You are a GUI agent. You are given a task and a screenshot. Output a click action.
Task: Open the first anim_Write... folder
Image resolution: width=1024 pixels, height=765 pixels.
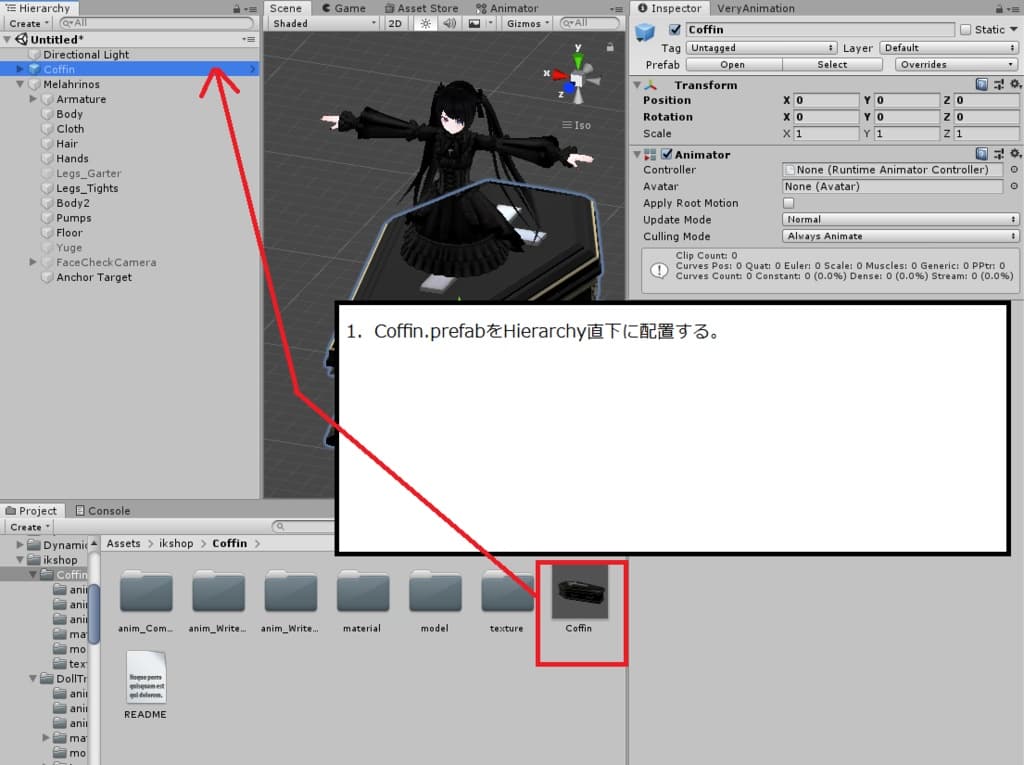[x=218, y=592]
